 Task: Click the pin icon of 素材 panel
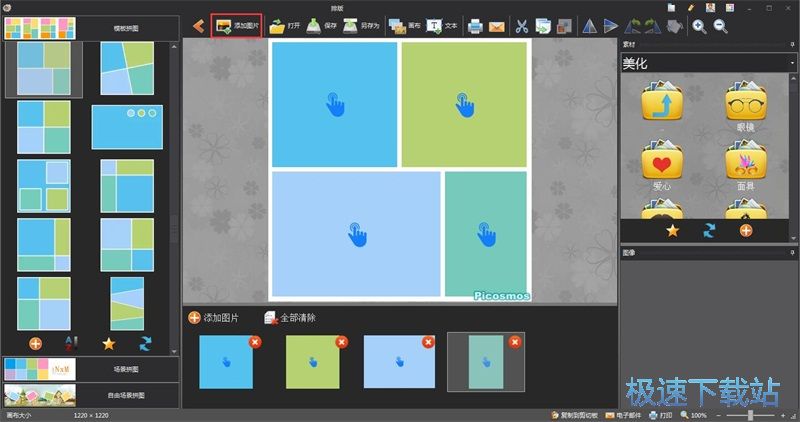click(x=792, y=45)
